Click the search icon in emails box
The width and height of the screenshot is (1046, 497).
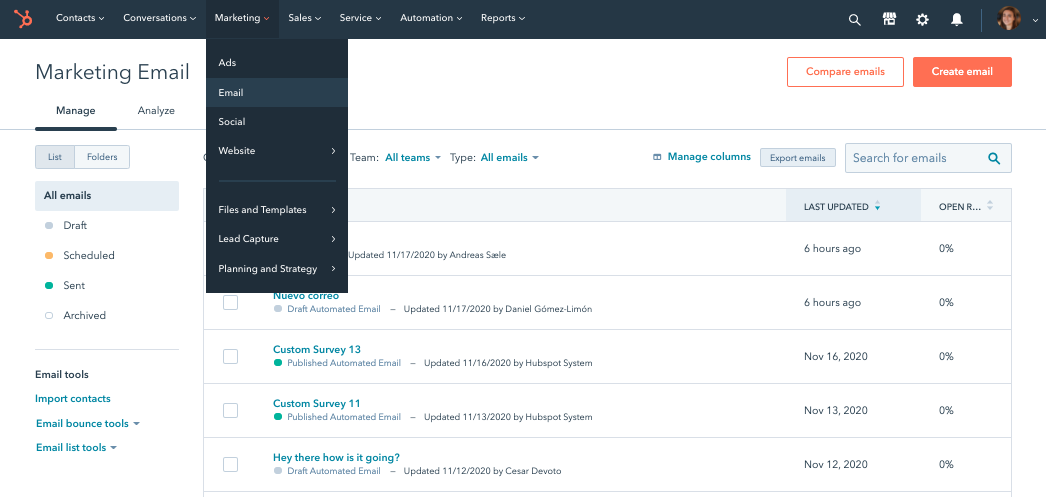[994, 158]
